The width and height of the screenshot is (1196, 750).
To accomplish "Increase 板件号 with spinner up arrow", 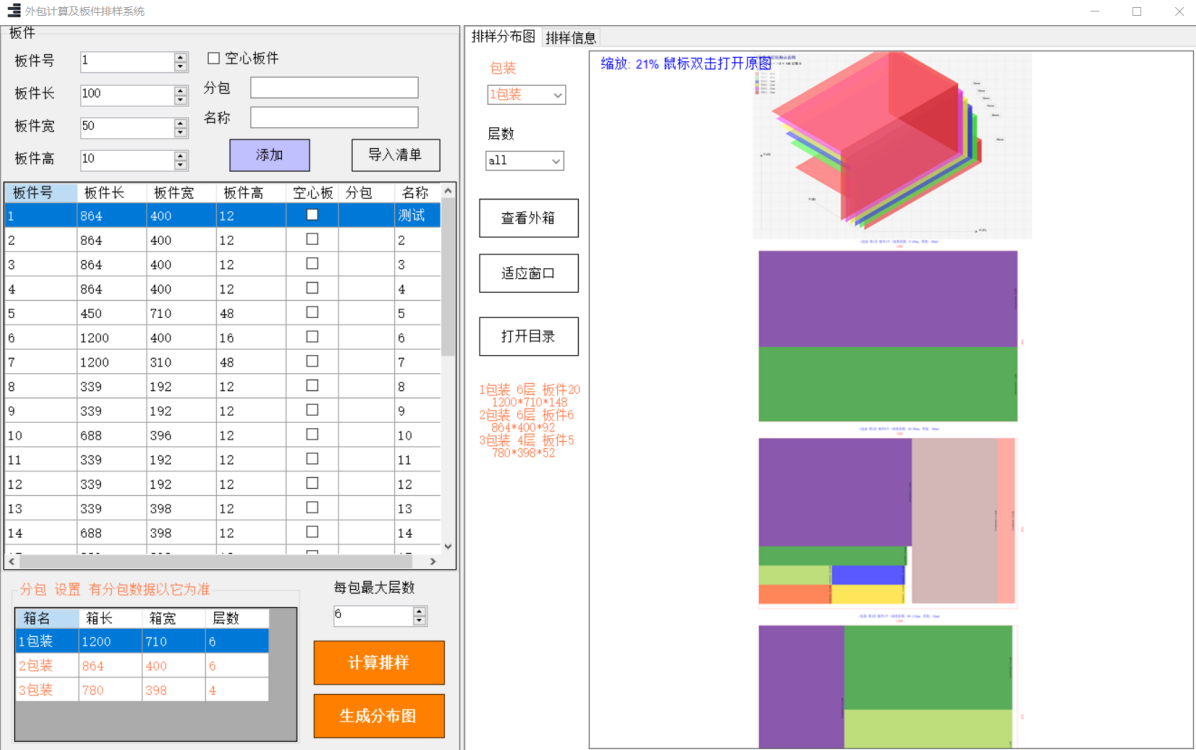I will coord(181,57).
